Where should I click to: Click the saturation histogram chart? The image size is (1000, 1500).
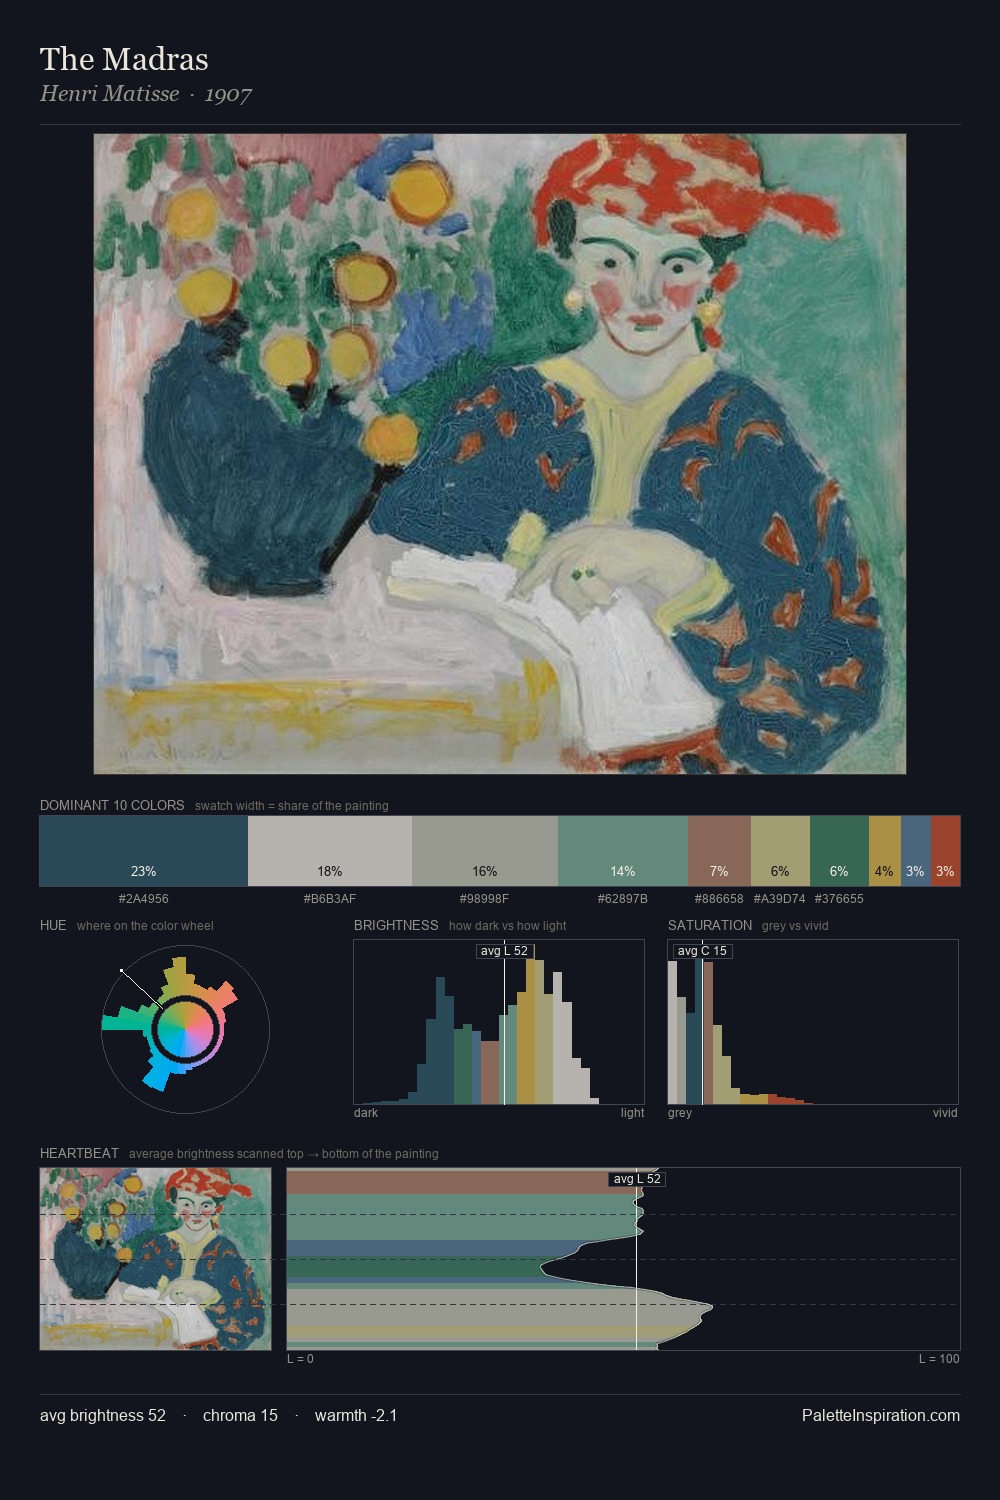coord(813,1022)
